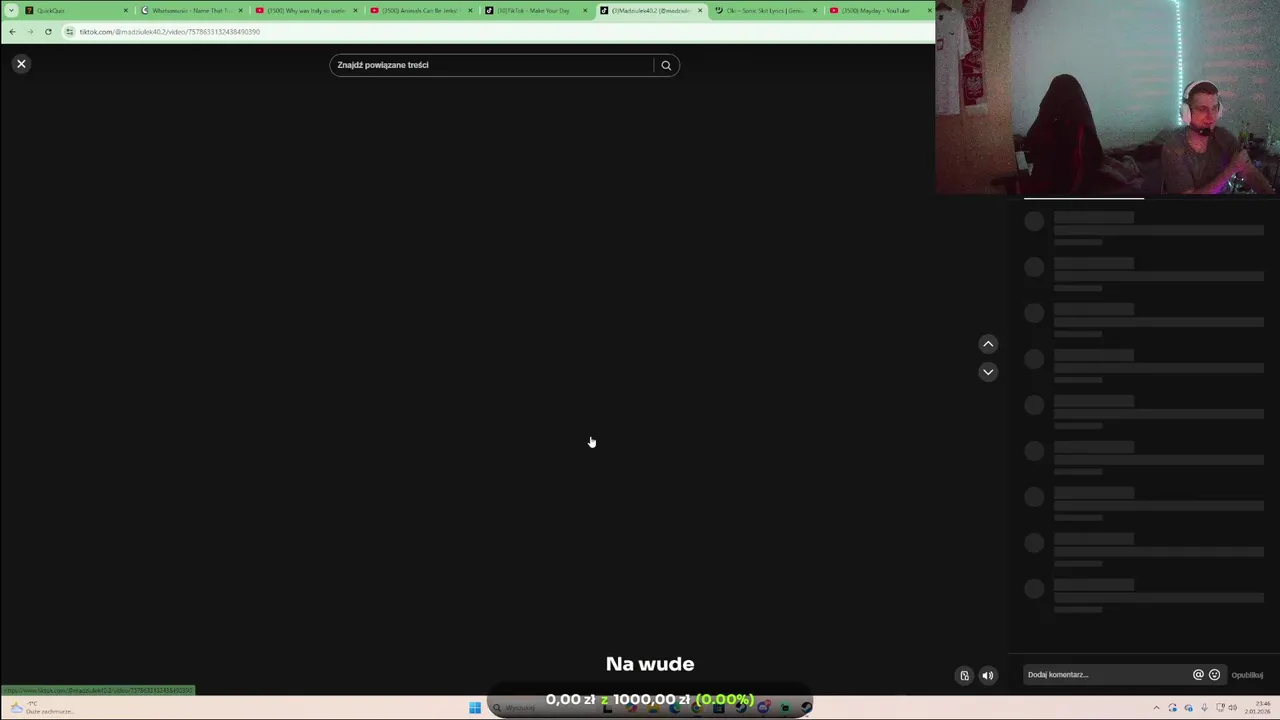Click the @ mention icon in comment box
Image resolution: width=1280 pixels, height=720 pixels.
pyautogui.click(x=1198, y=675)
